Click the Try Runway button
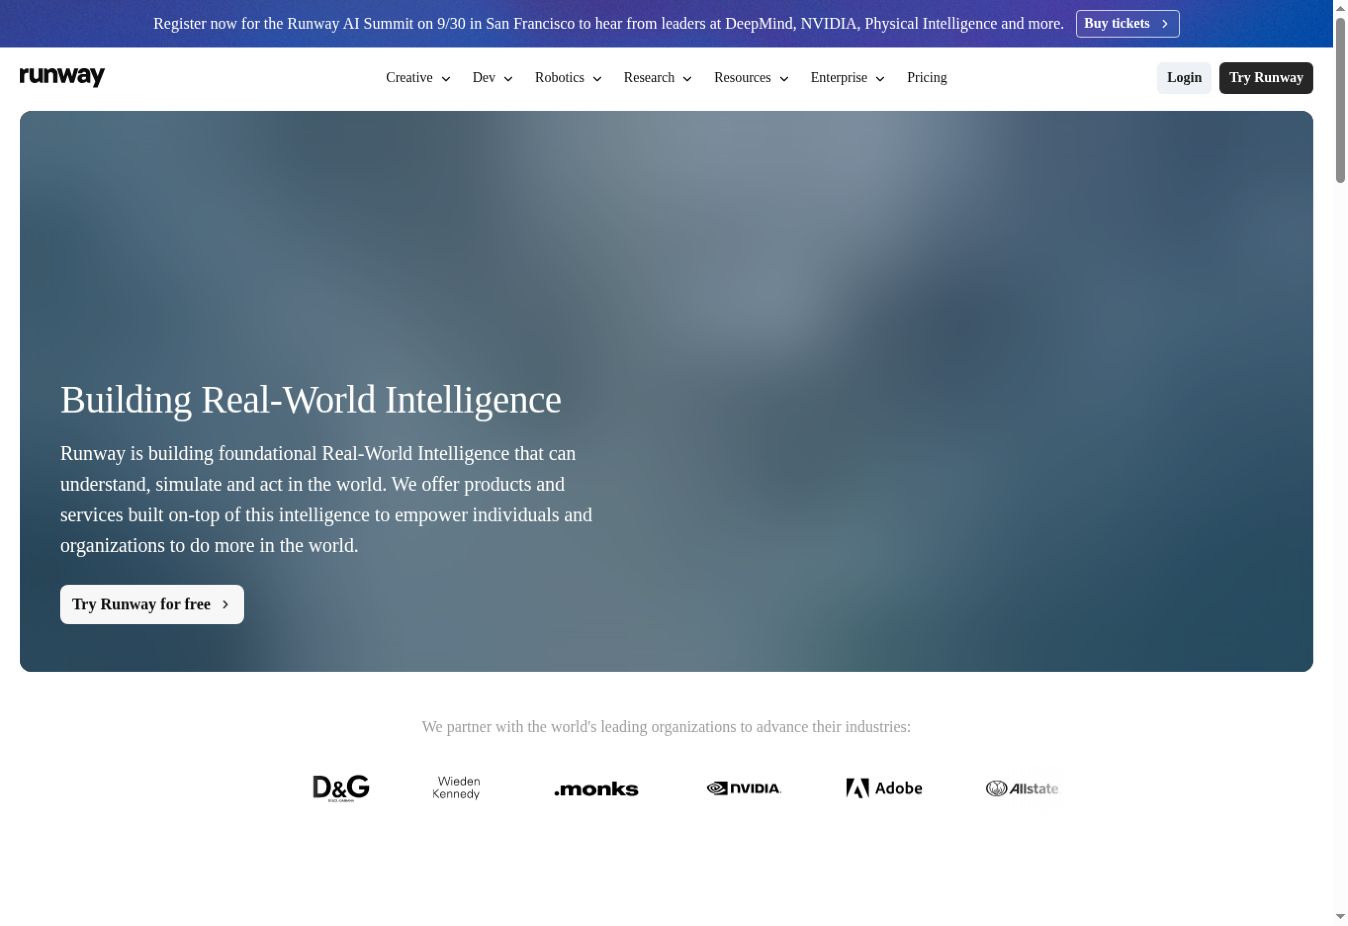 [x=1266, y=78]
